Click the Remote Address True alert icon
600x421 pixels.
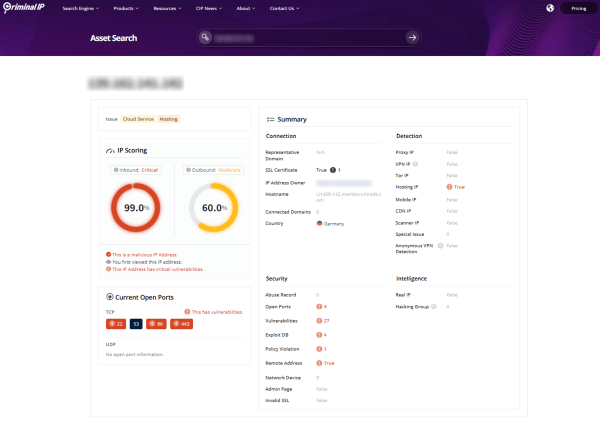point(319,363)
